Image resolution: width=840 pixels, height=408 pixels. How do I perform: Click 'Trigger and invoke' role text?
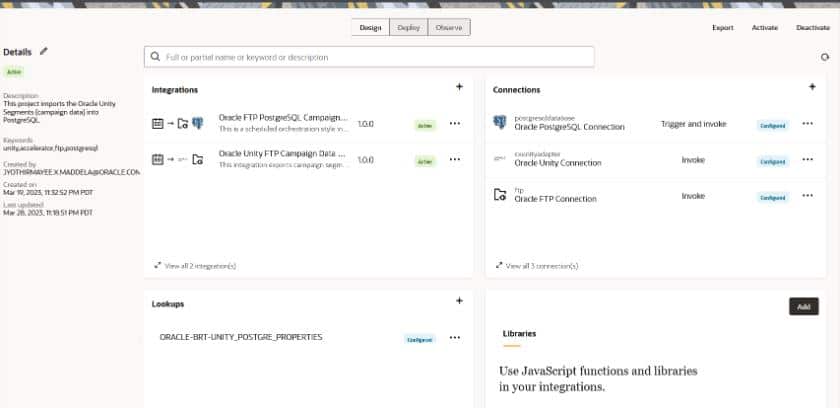(693, 124)
